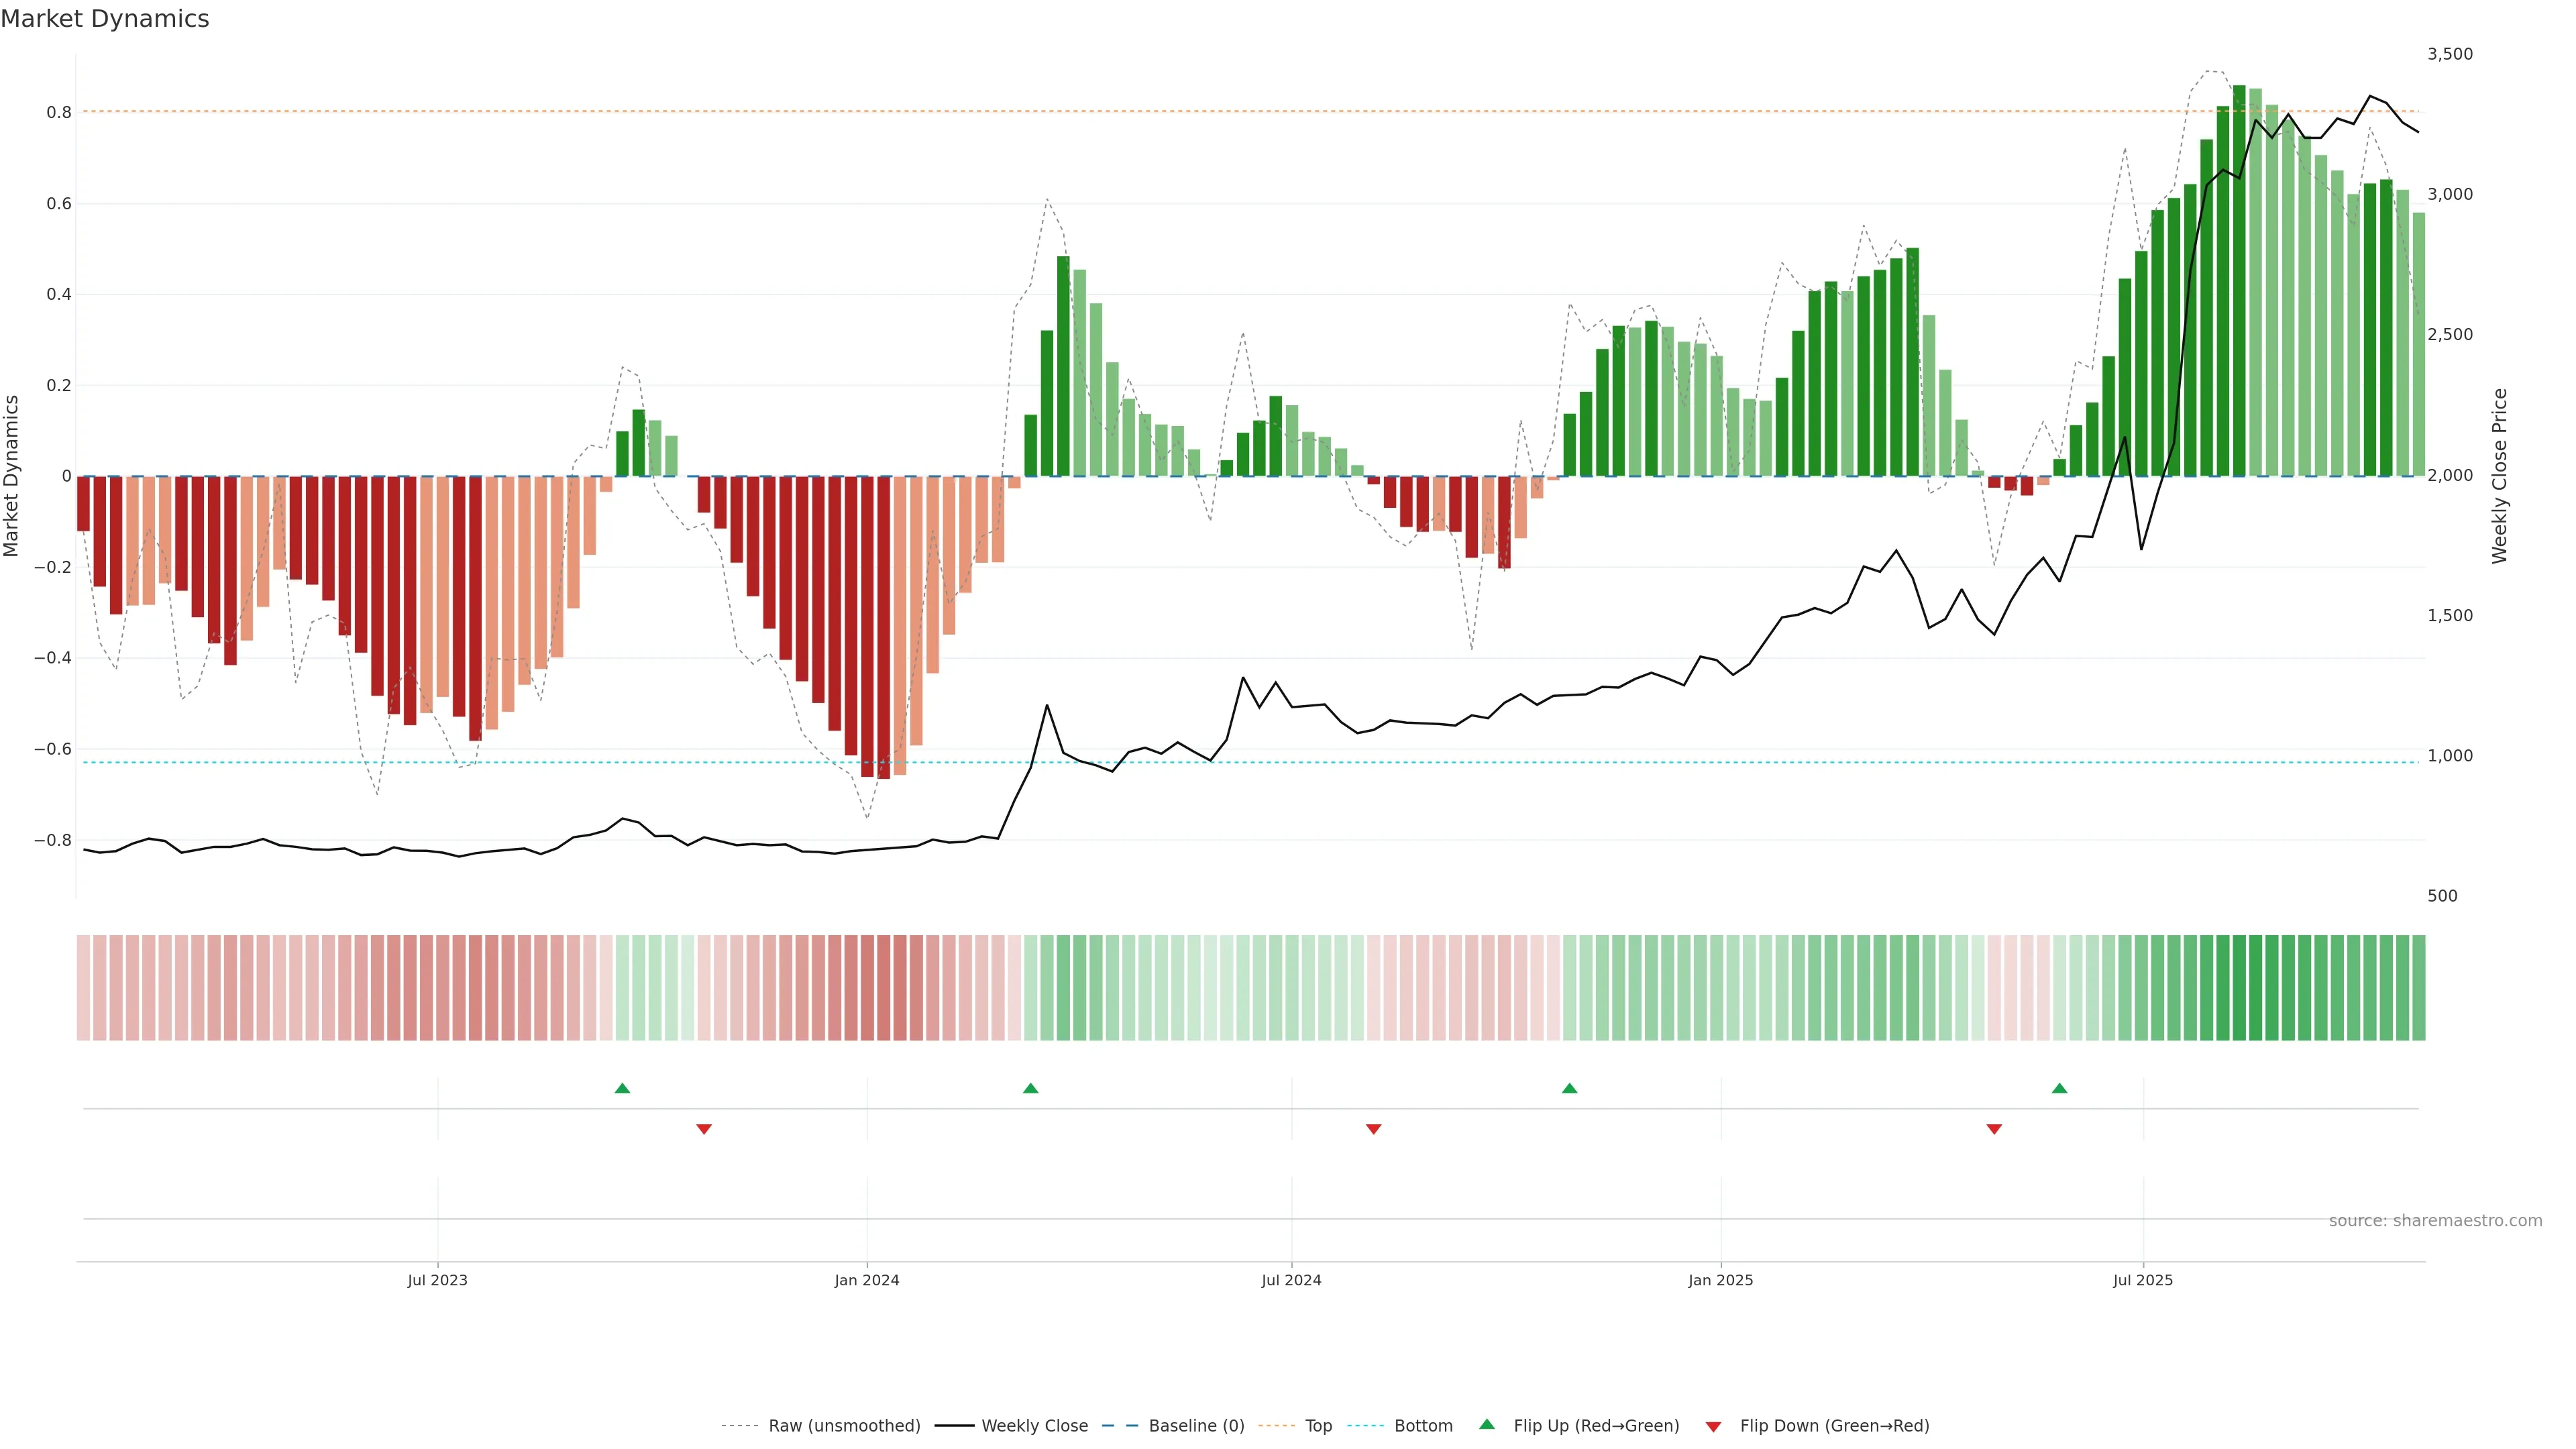Click the third green flip-up triangle marker

click(1569, 1088)
